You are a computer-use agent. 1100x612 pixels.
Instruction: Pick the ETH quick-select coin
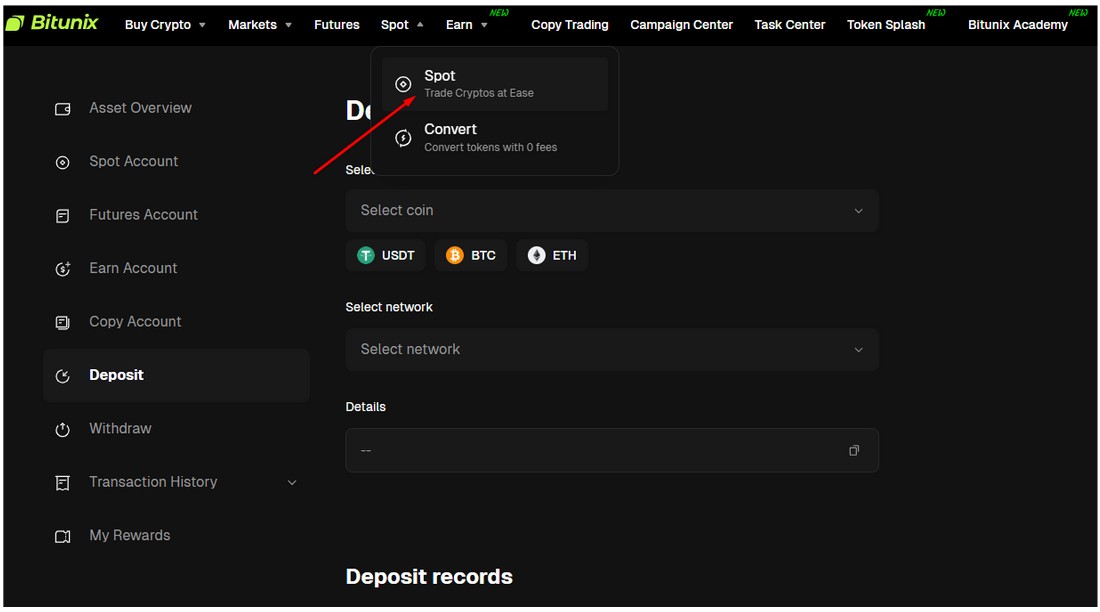[552, 256]
